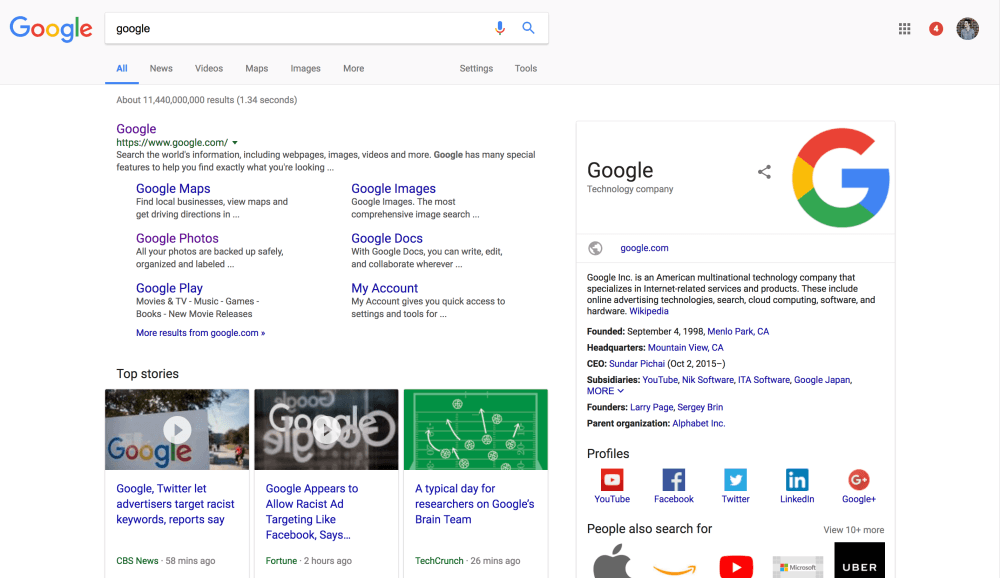Open the Alphabet Inc. parent organization link
This screenshot has height=578, width=1000.
(x=698, y=424)
